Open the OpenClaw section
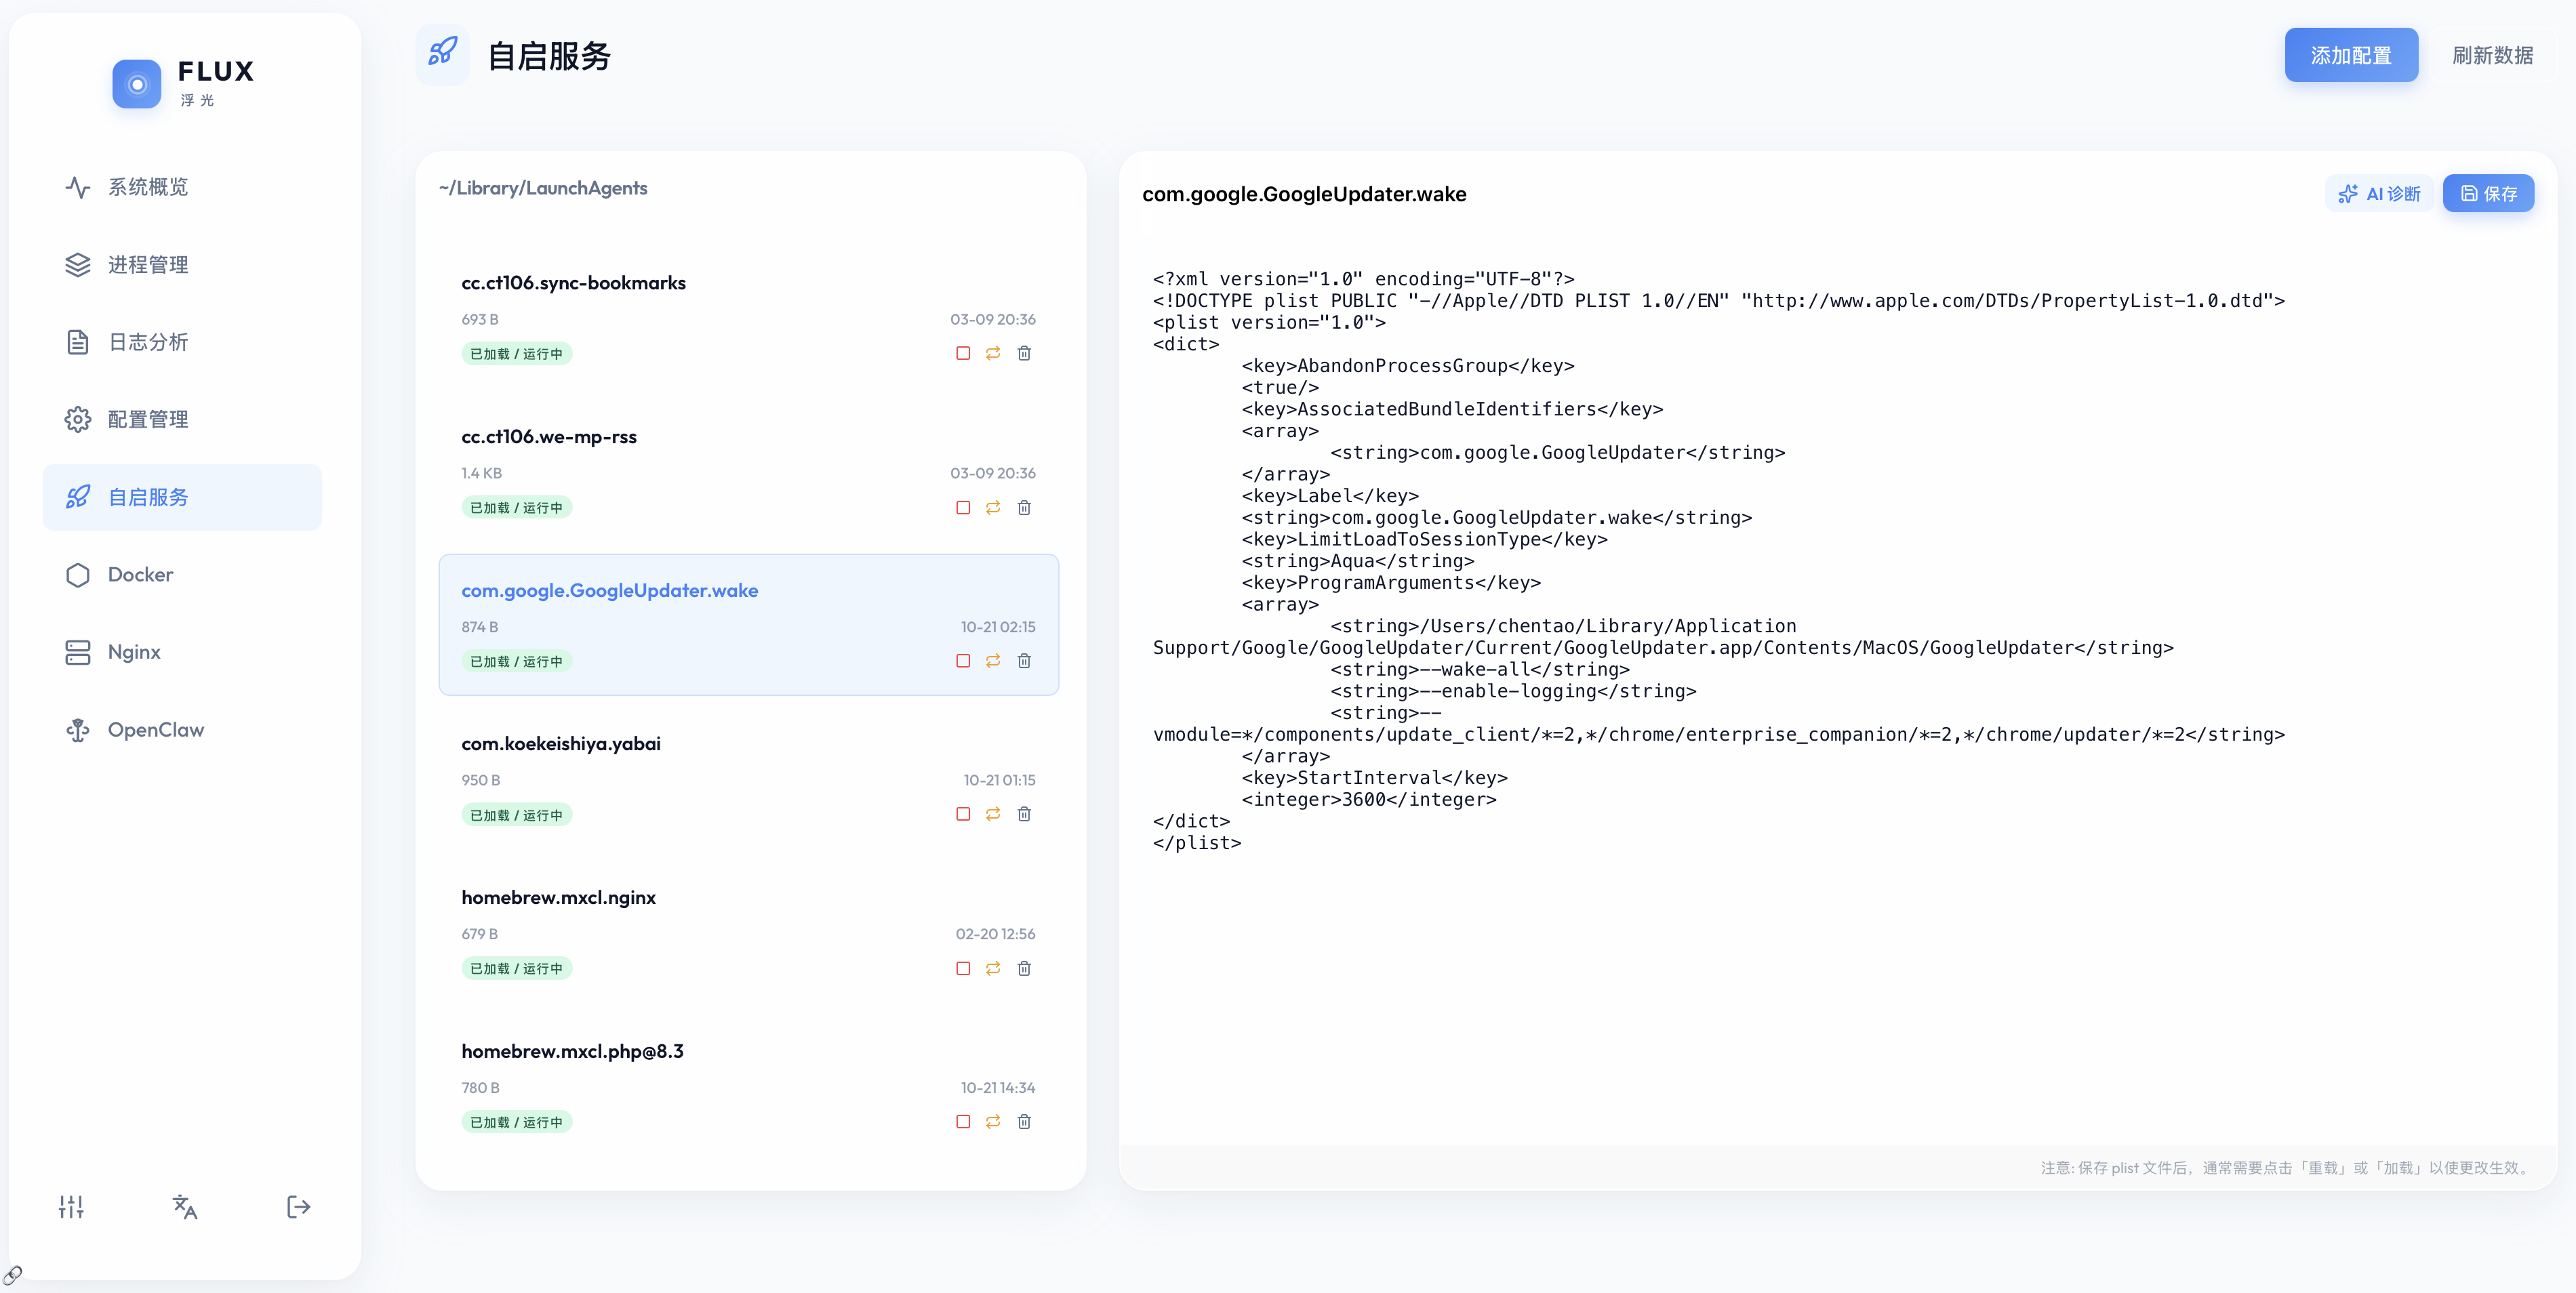2576x1293 pixels. tap(156, 729)
